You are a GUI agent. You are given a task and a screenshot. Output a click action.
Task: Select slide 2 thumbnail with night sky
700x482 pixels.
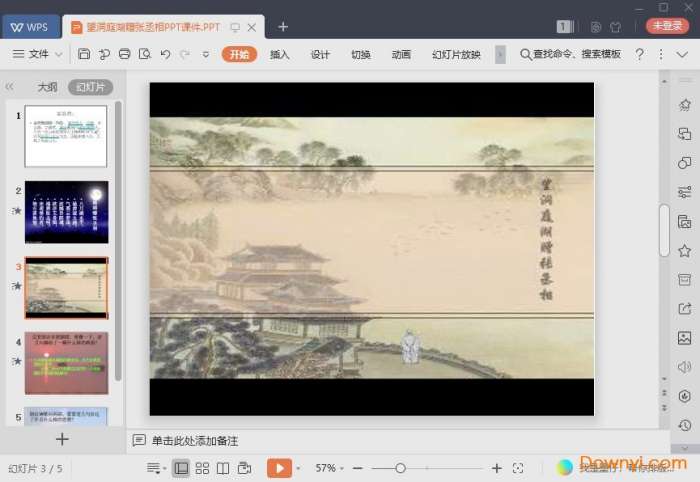coord(66,212)
